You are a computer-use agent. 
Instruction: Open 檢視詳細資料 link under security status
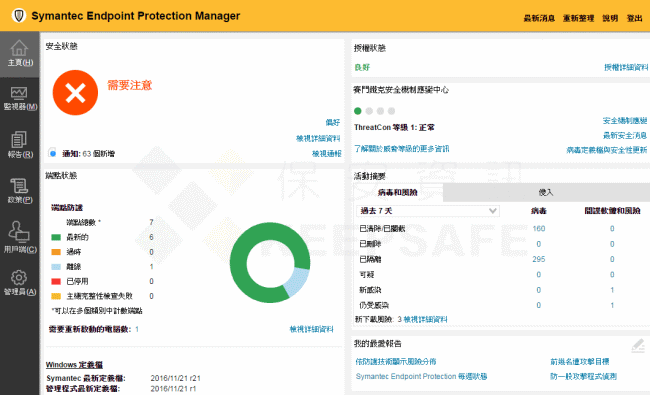tap(318, 138)
